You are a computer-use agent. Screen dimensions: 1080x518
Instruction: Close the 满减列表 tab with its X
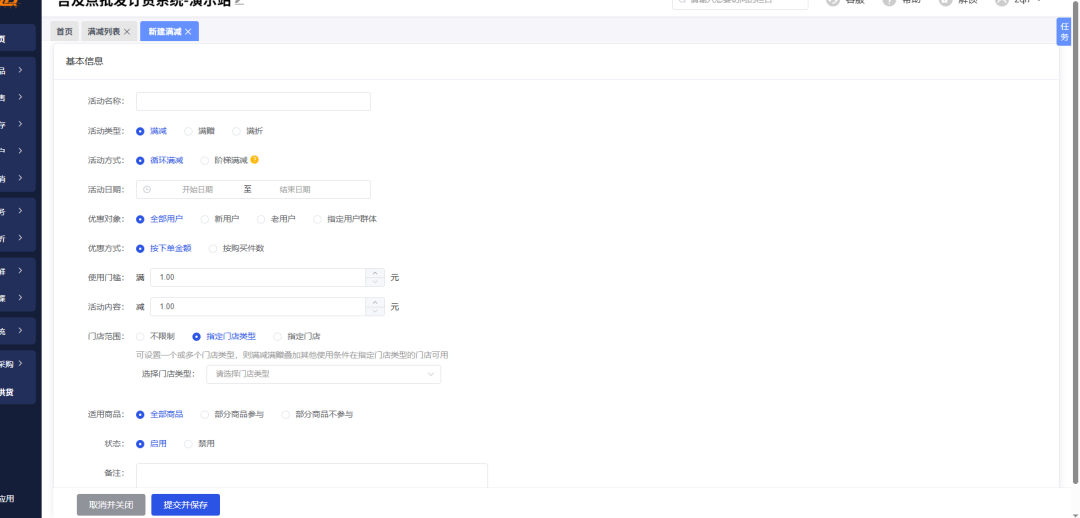pos(127,32)
